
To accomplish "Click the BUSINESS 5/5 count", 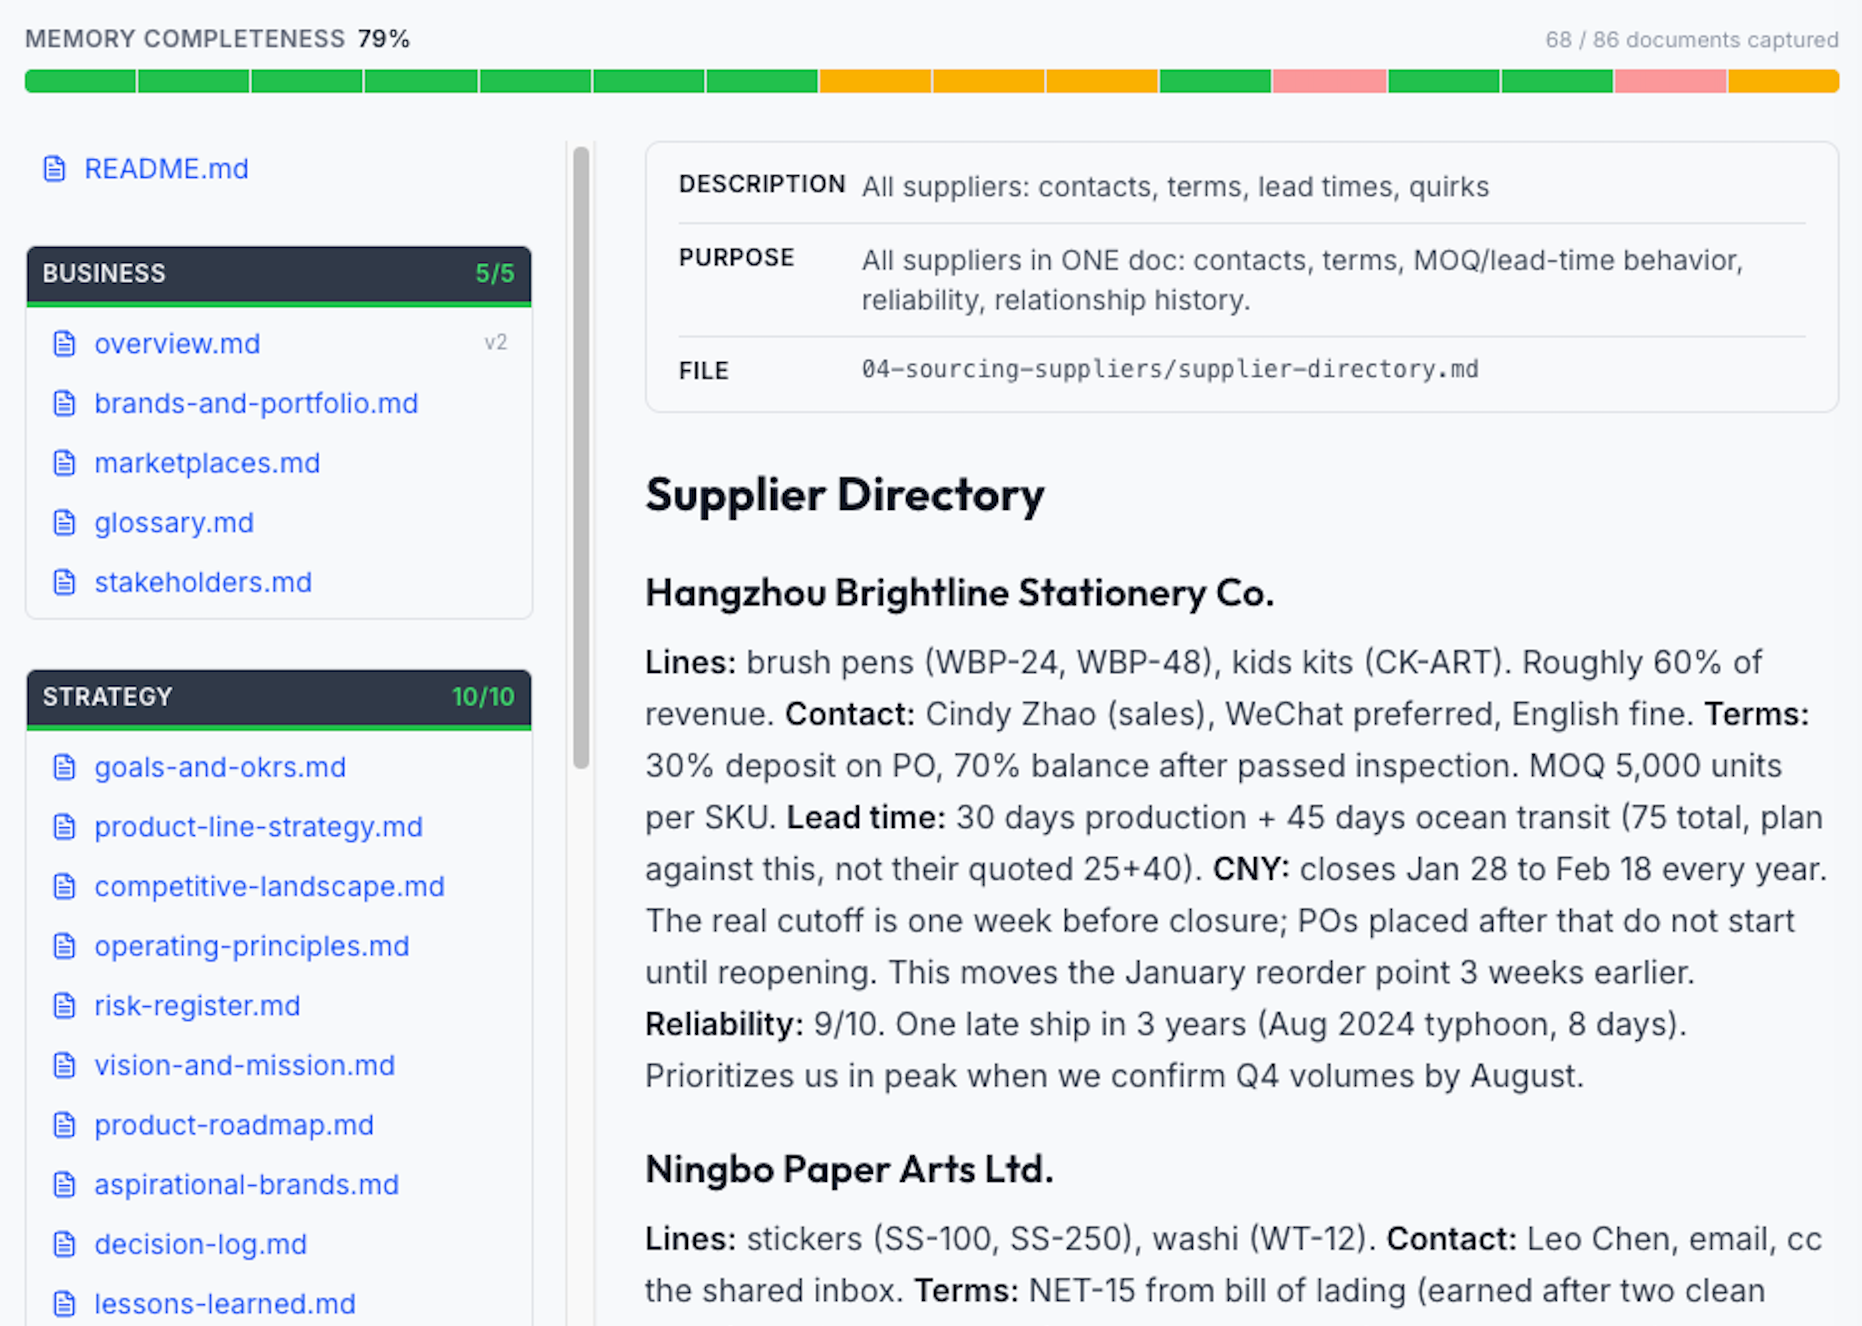I will [495, 274].
